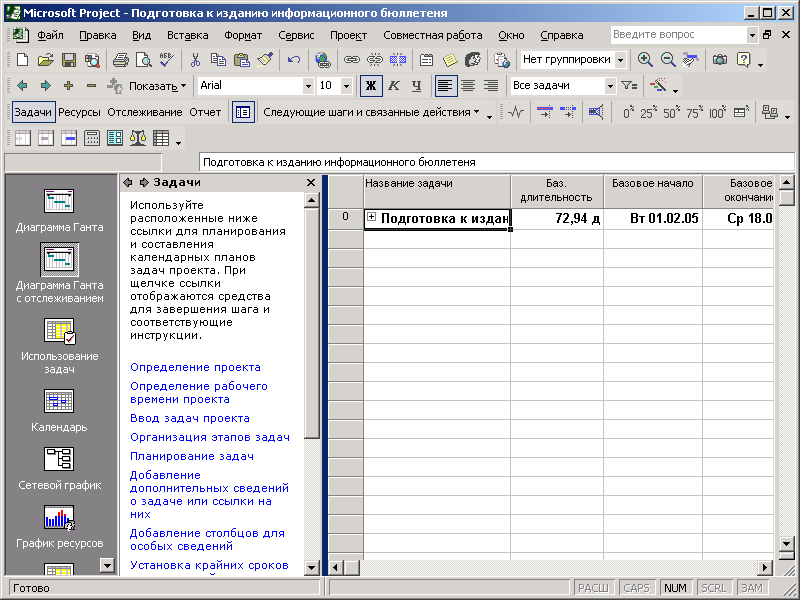Click the Undo arrow icon
The image size is (800, 600).
[x=293, y=60]
